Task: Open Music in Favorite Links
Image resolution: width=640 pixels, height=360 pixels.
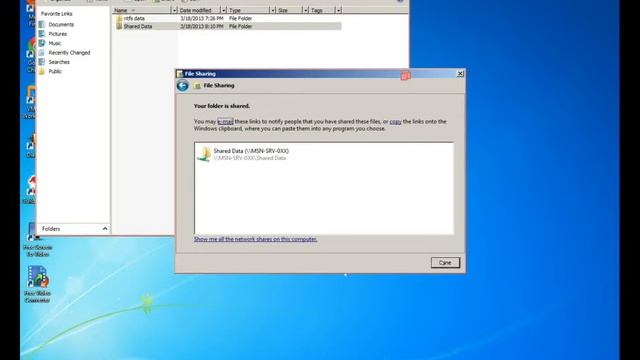Action: pyautogui.click(x=55, y=43)
